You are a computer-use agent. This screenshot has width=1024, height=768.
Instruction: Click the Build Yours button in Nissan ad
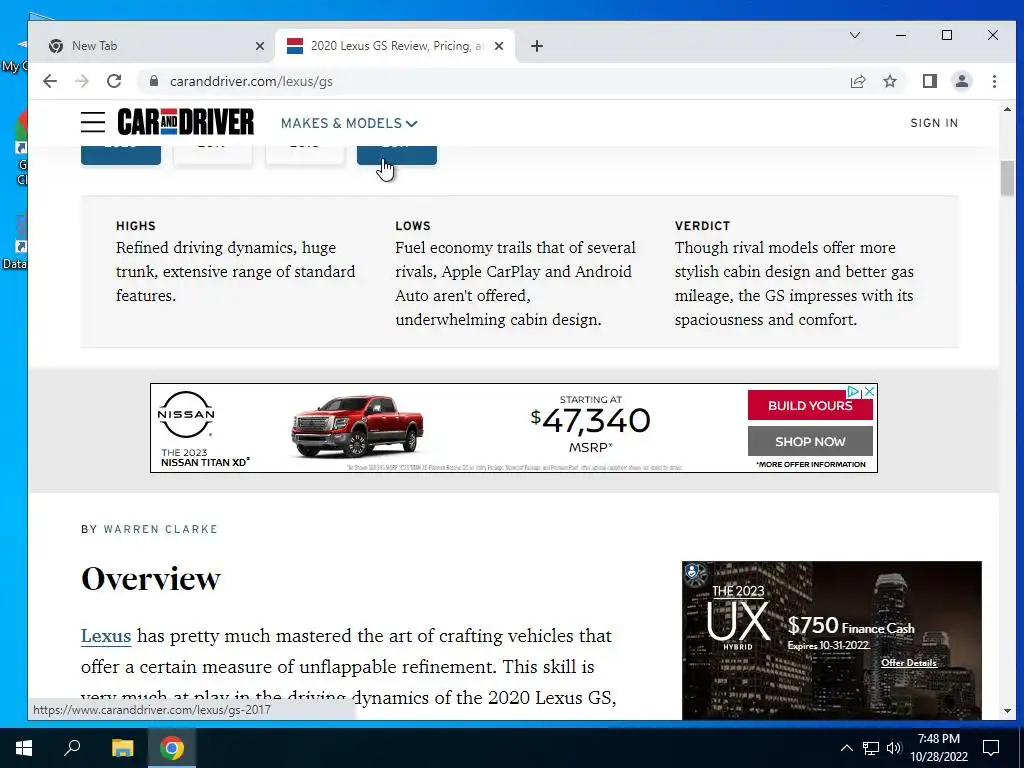point(810,405)
